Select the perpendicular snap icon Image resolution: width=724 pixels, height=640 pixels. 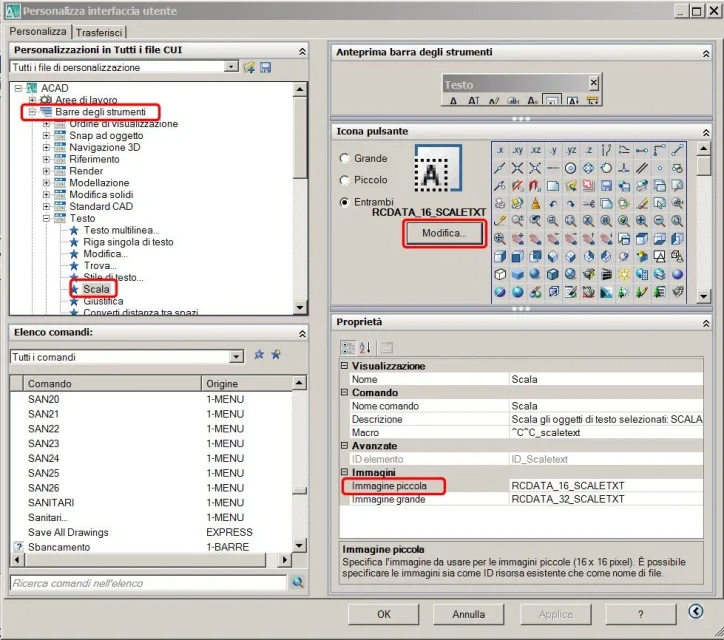[x=624, y=168]
